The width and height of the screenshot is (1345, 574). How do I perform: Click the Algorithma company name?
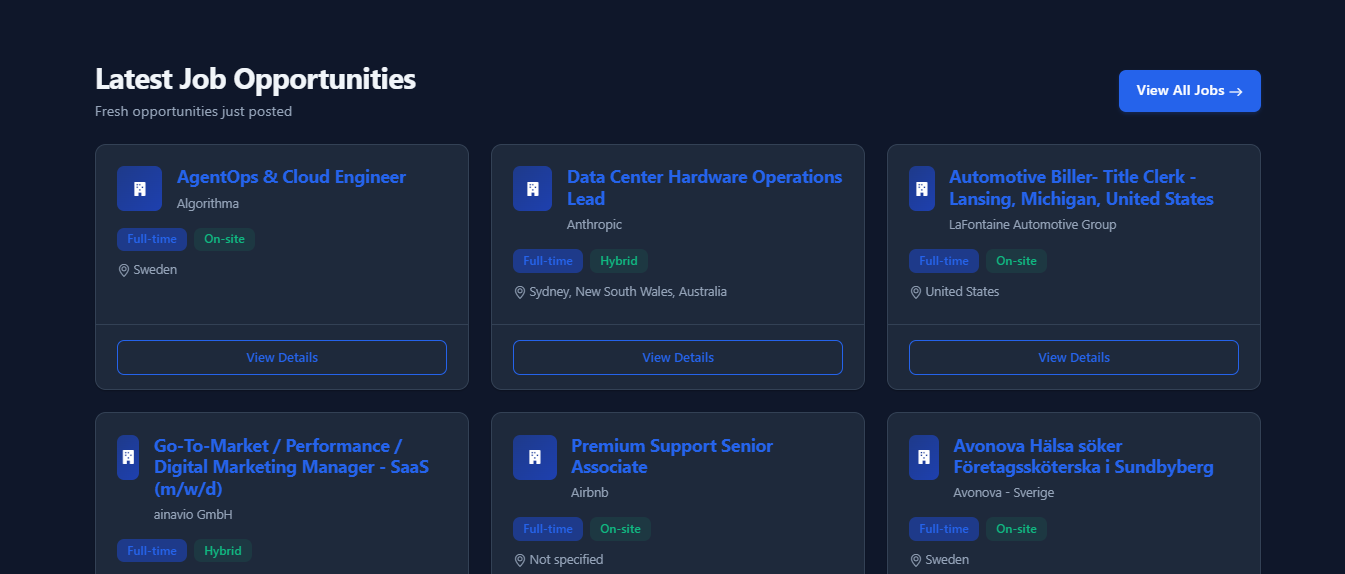(x=208, y=204)
